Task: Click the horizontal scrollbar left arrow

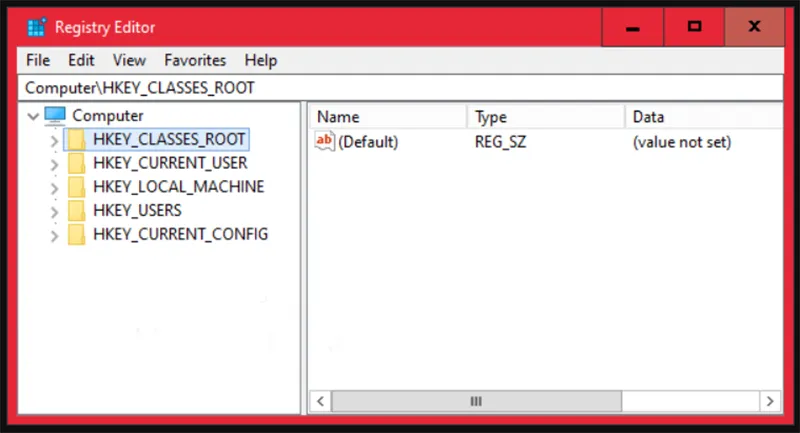Action: (320, 401)
